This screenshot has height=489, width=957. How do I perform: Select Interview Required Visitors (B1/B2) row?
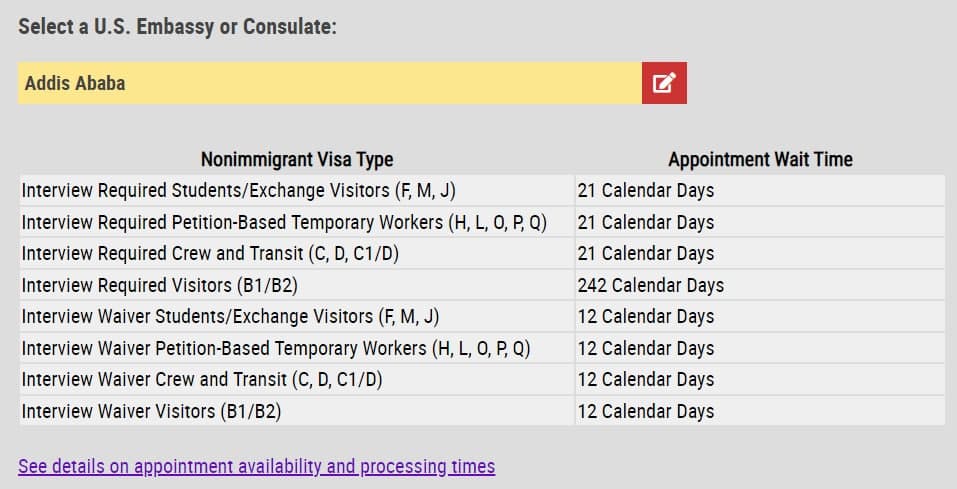[x=482, y=285]
